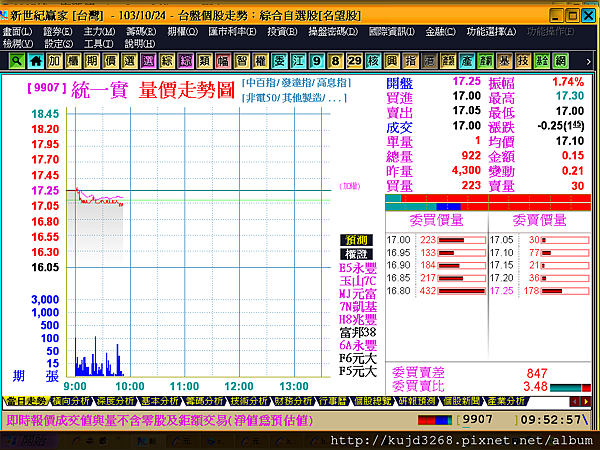Click the 委買賣比 ratio bar
Screen dimensions: 600x450
[570, 388]
